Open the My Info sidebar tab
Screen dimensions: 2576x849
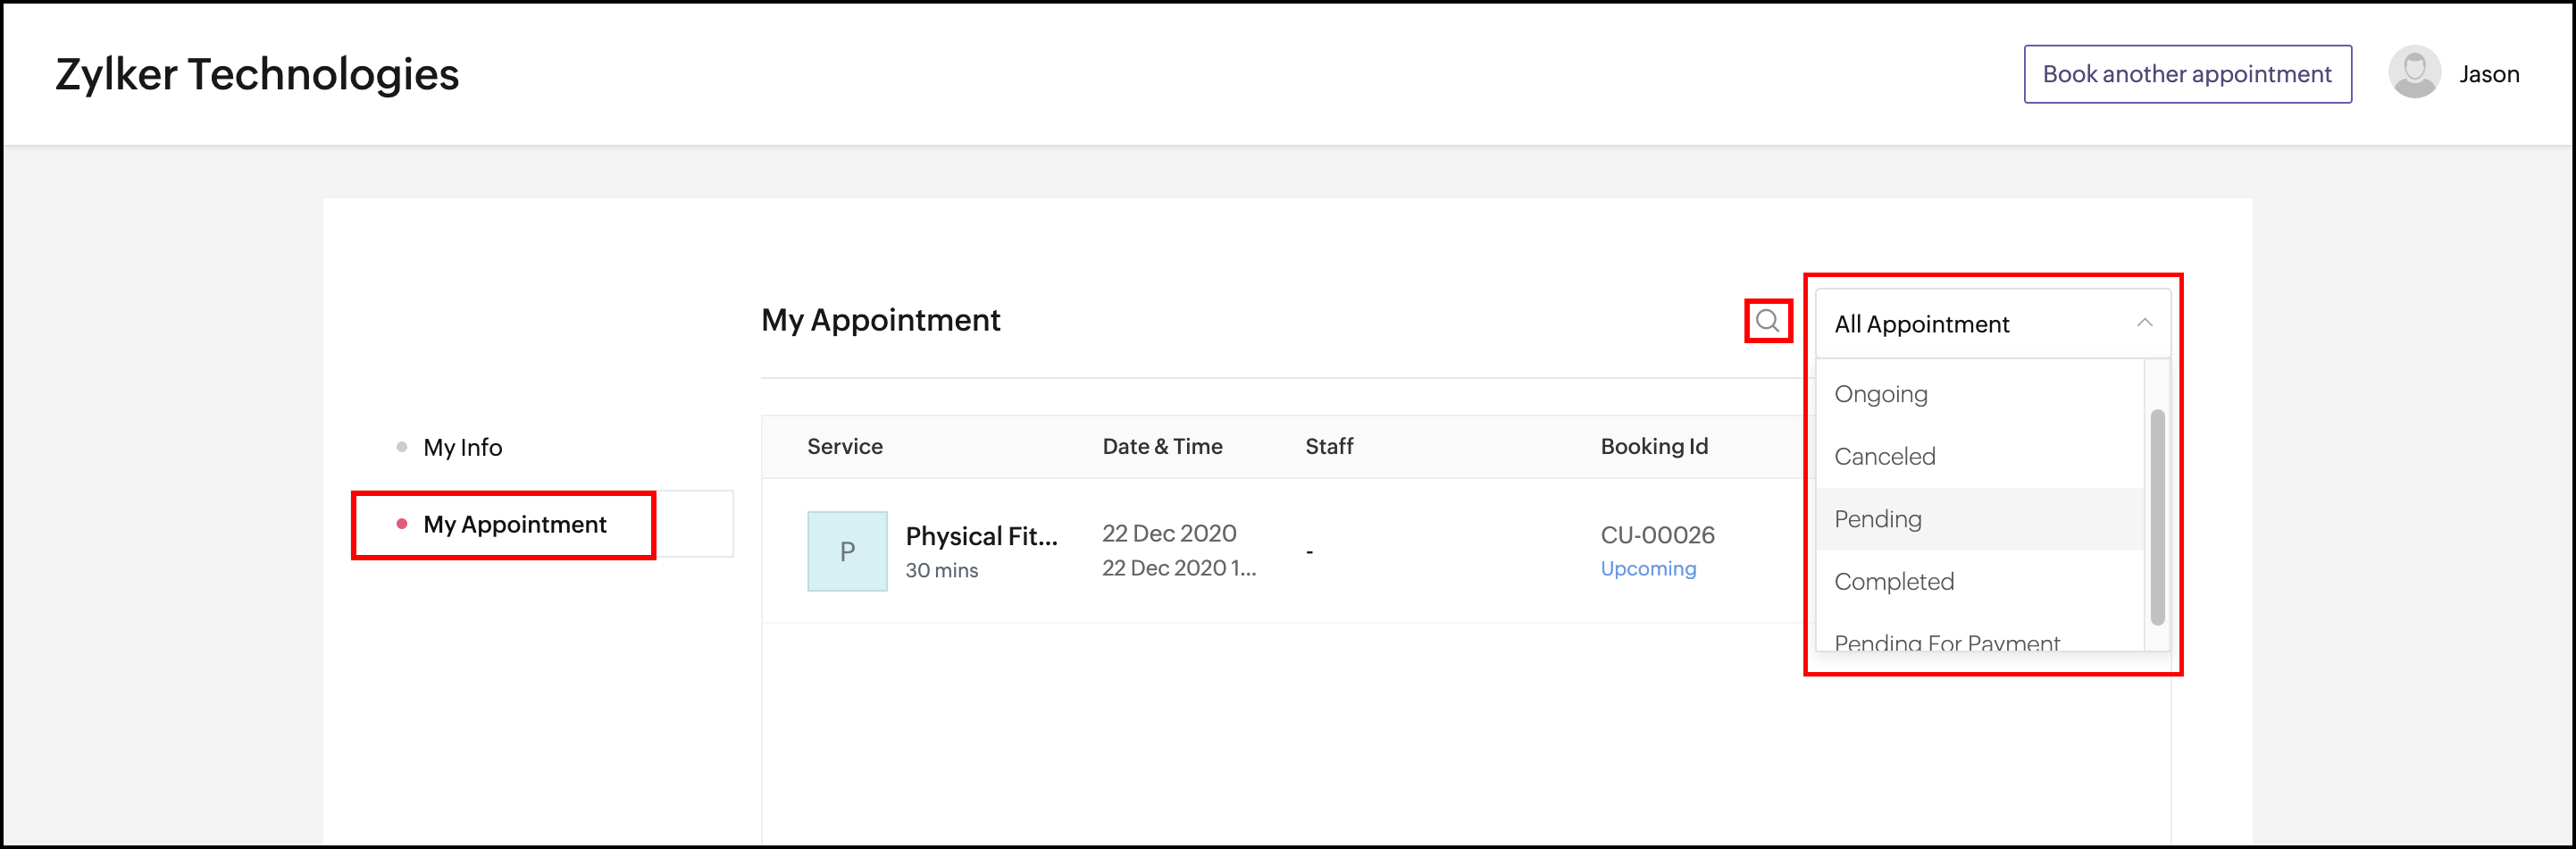(462, 447)
